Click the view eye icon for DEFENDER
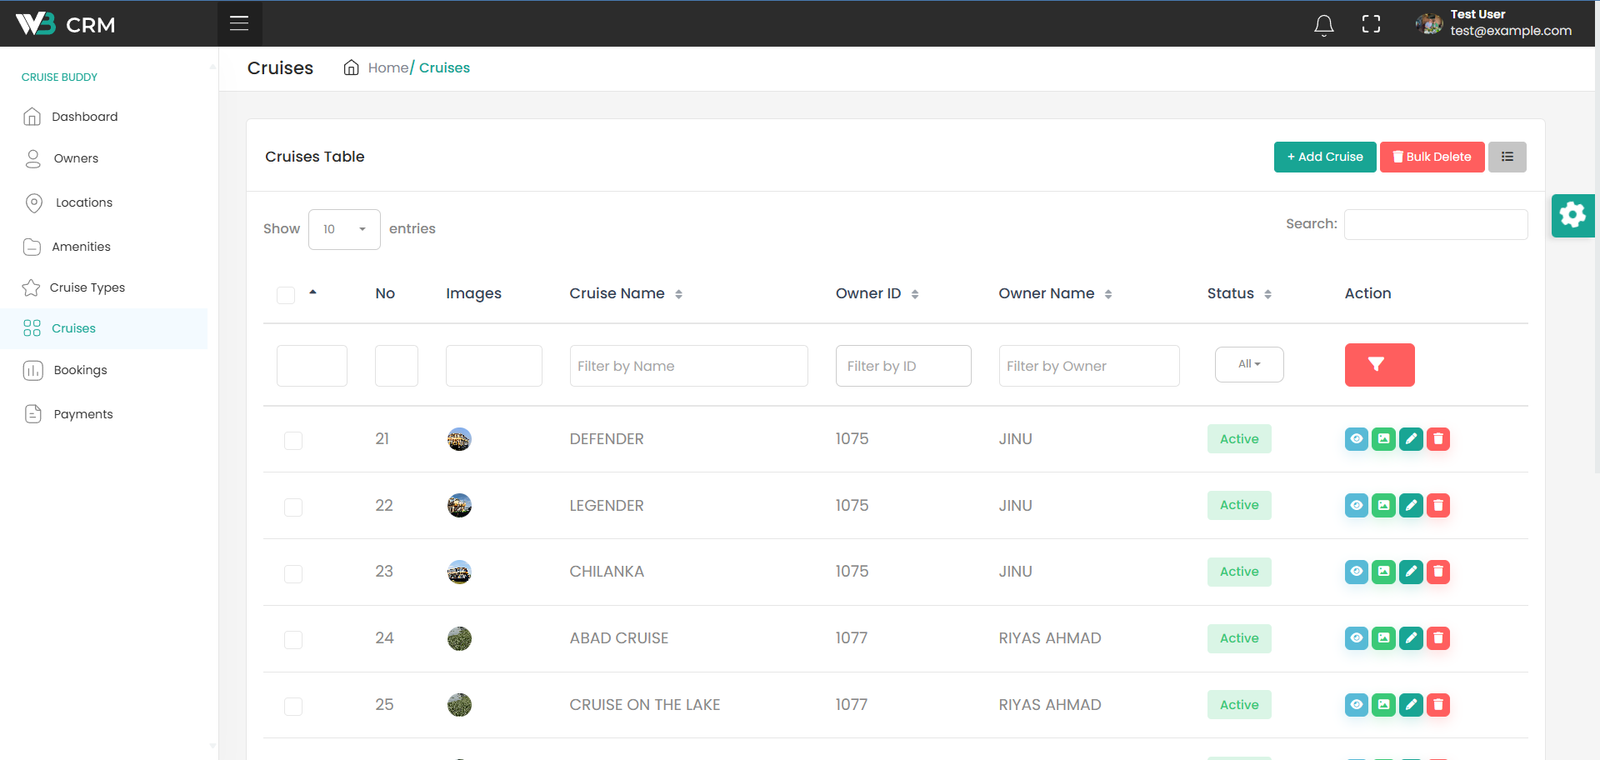 [x=1356, y=439]
